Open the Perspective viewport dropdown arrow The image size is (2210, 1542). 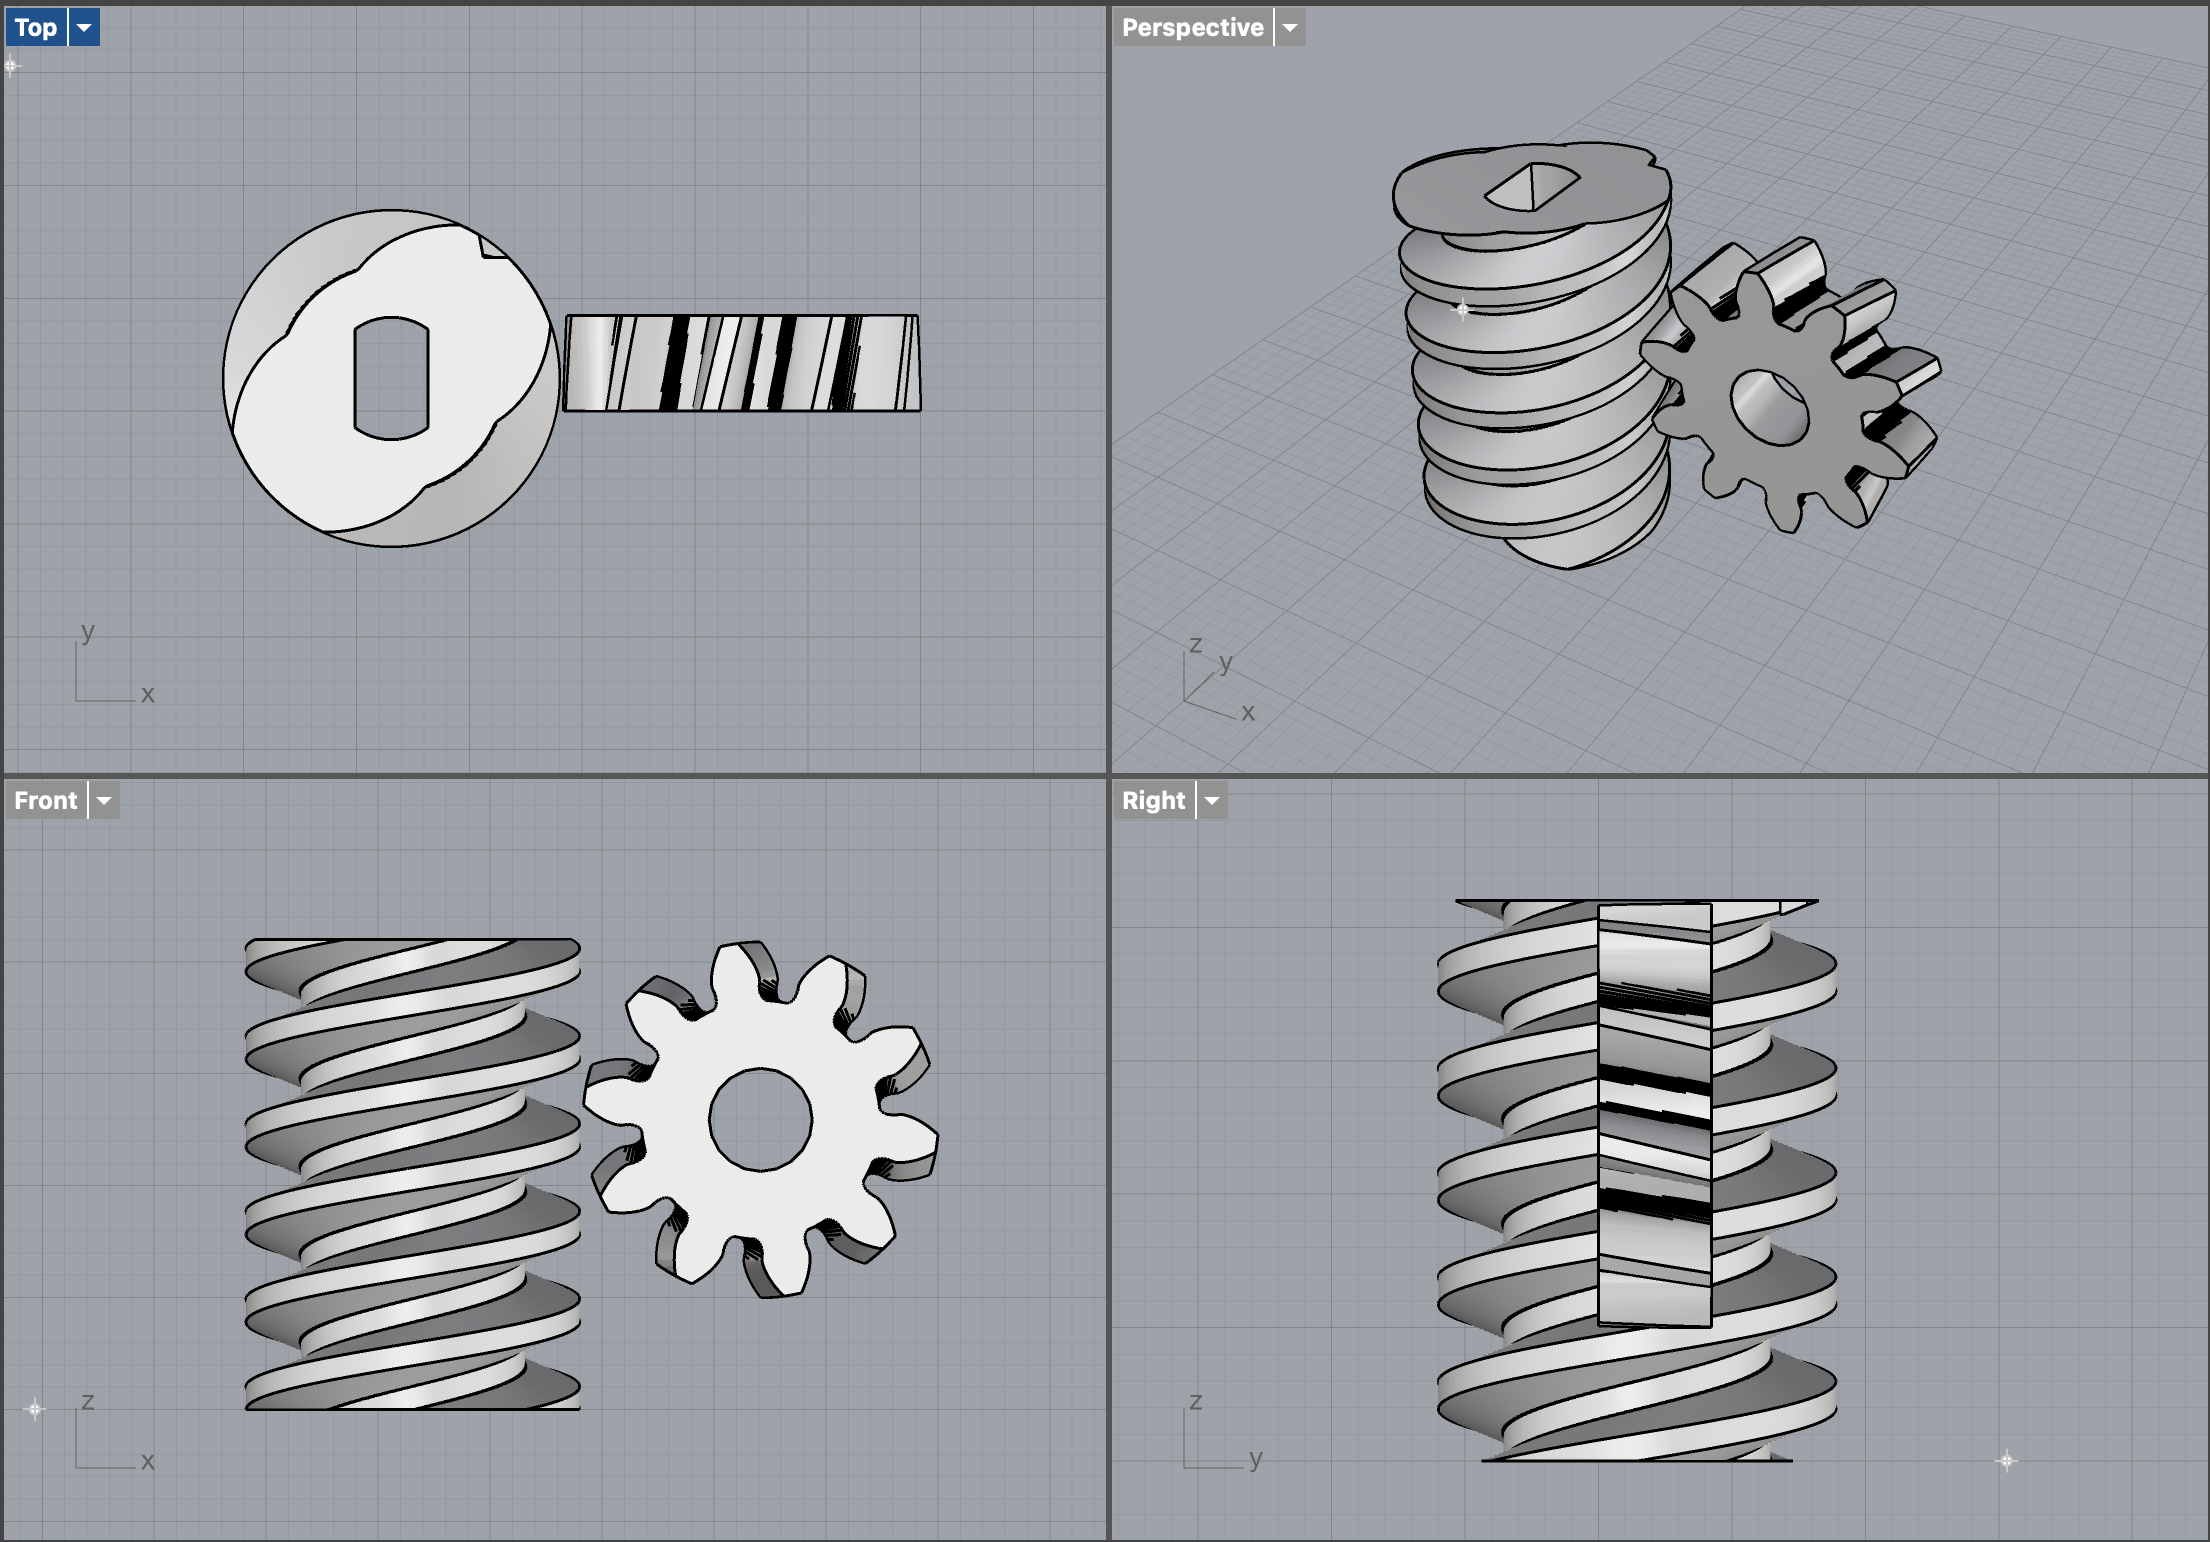coord(1290,28)
